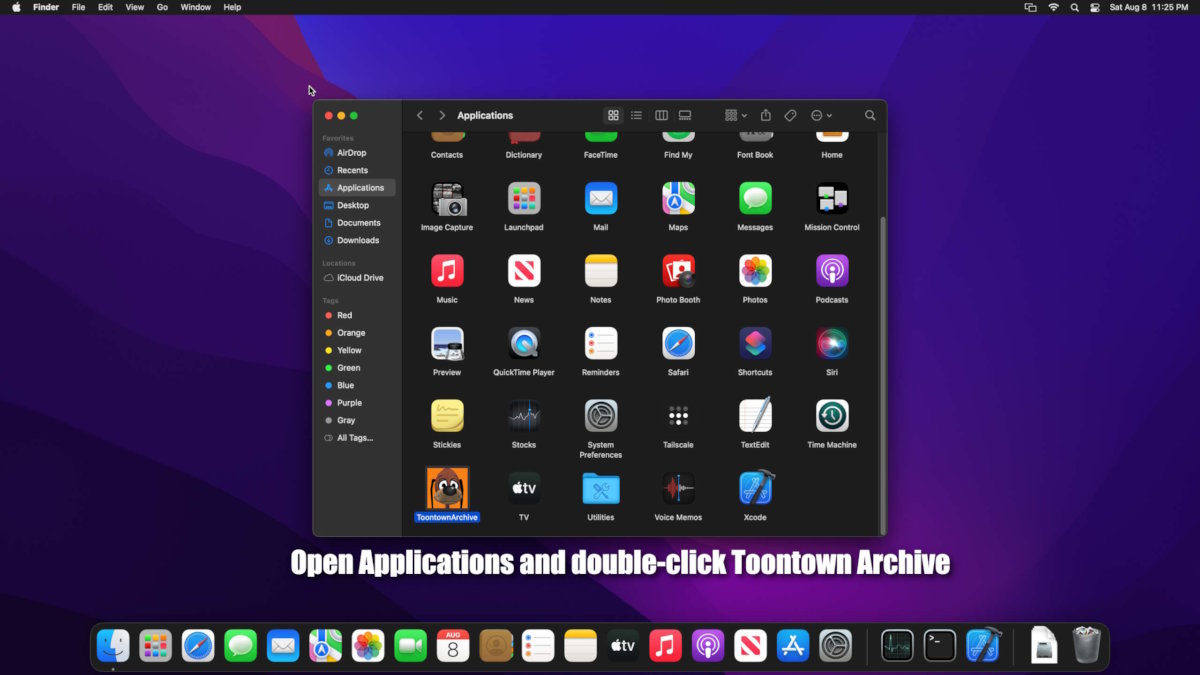Image resolution: width=1200 pixels, height=675 pixels.
Task: Select Mail in the Applications grid
Action: 601,198
